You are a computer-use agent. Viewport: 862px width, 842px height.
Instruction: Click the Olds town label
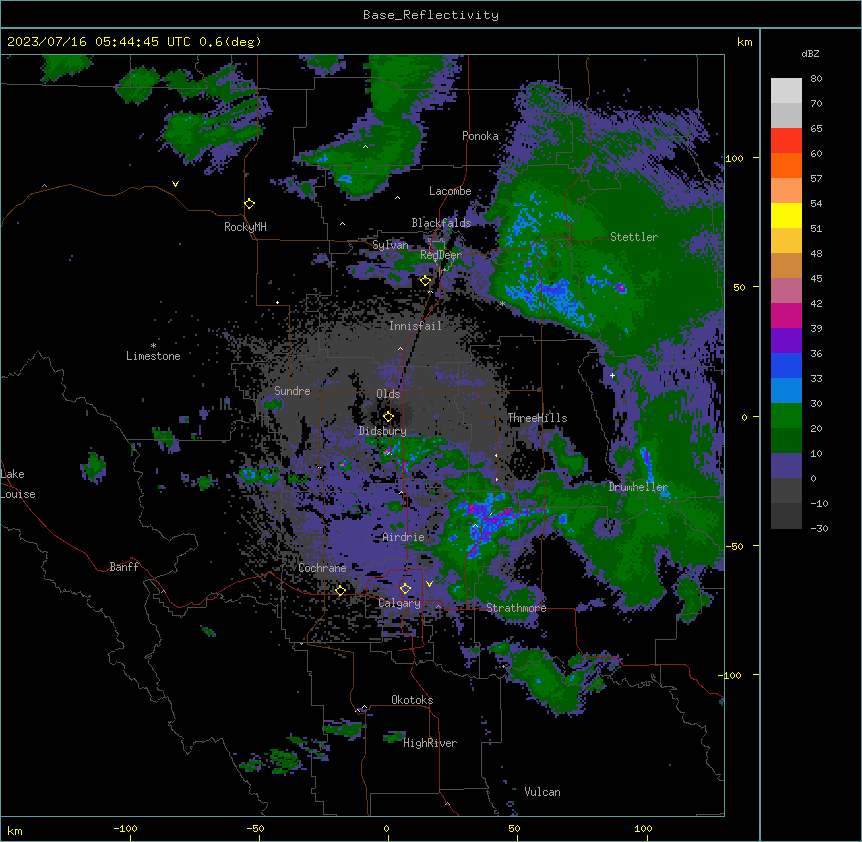tap(388, 394)
